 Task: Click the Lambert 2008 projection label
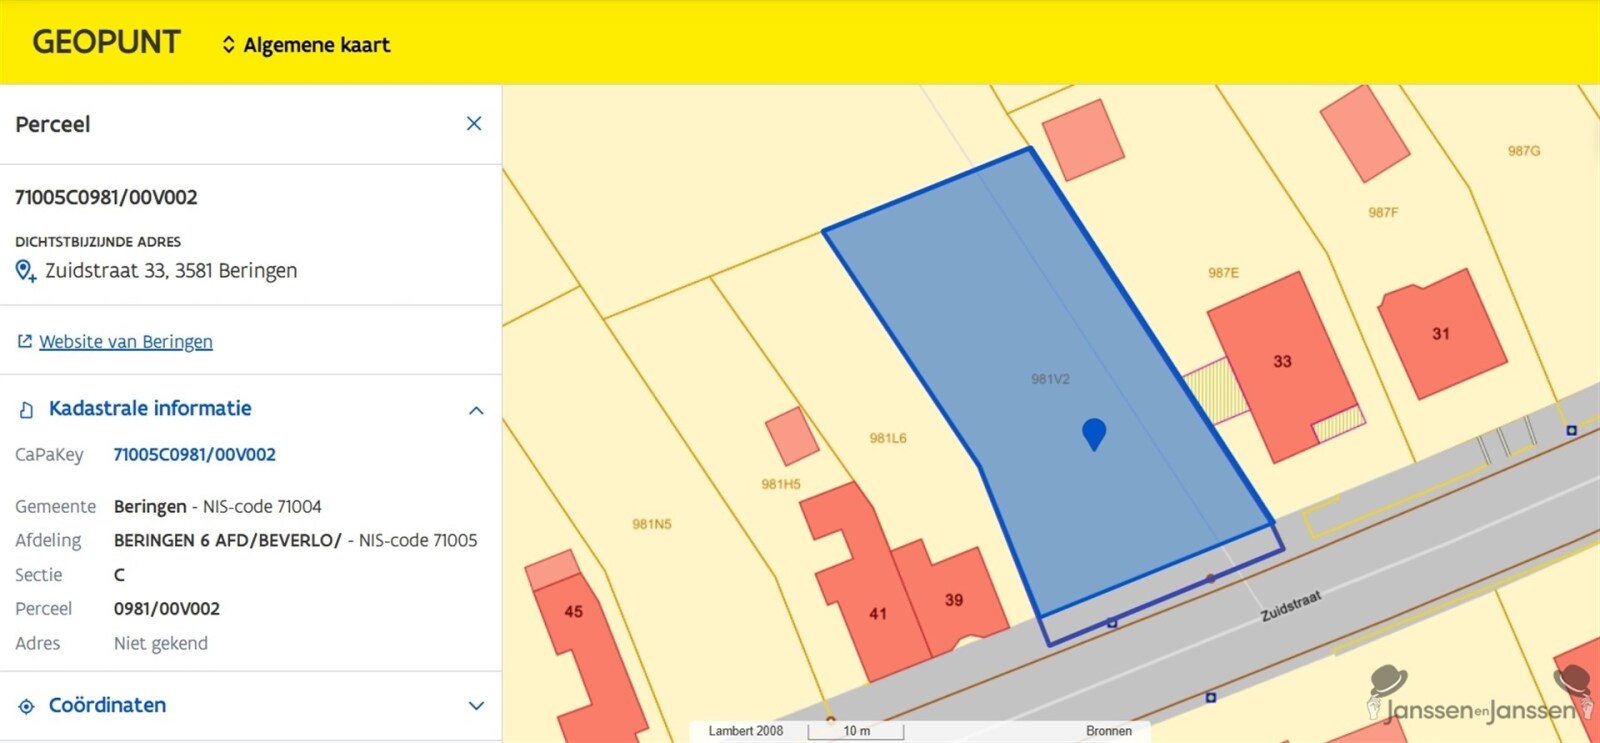coord(746,731)
